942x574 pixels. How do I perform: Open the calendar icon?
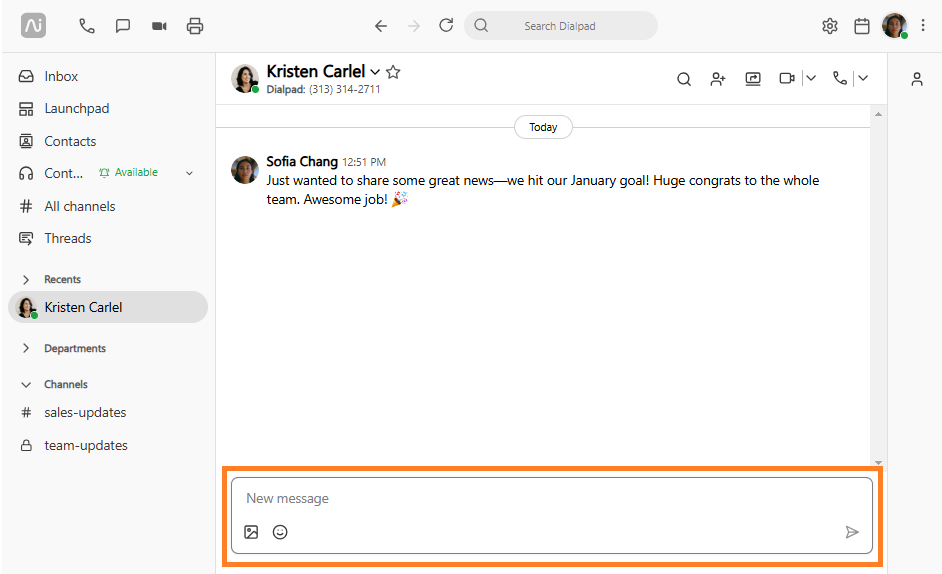(861, 26)
